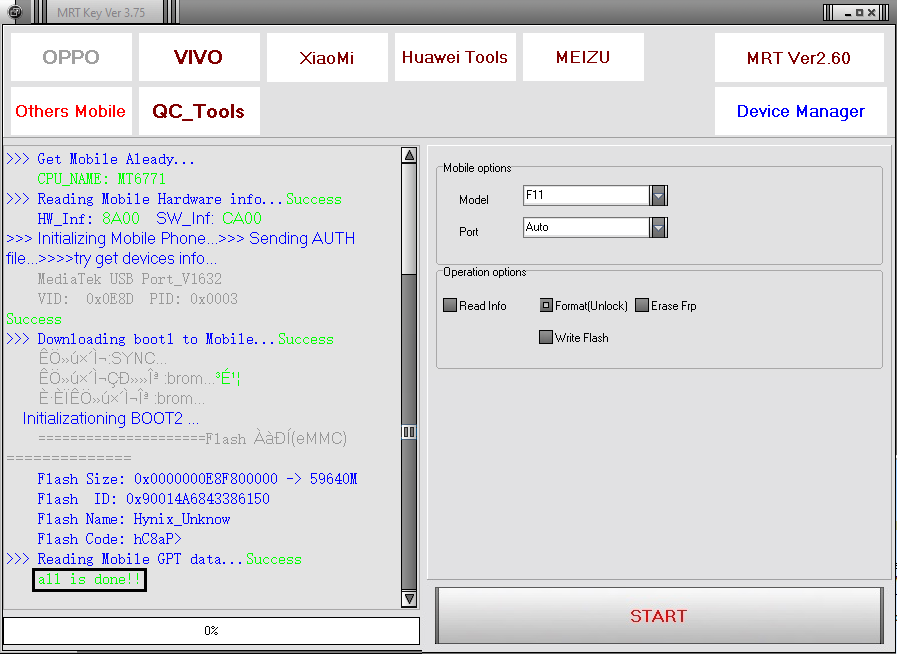Click the Model field showing F11
Viewport: 897px width, 654px height.
point(586,196)
